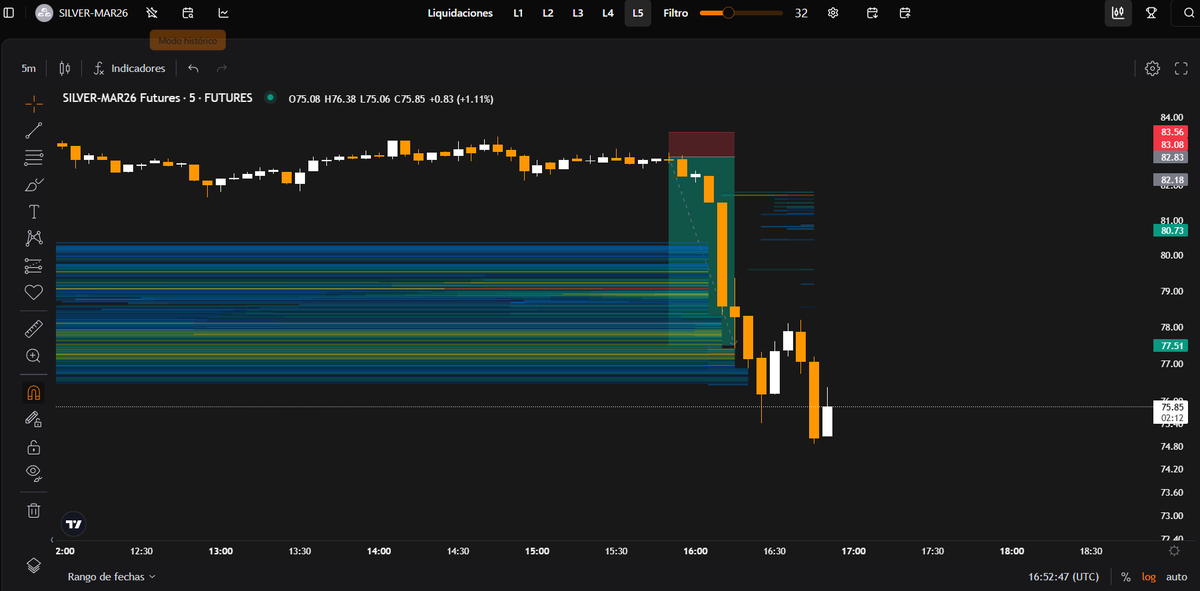The image size is (1200, 591).
Task: Change chart candle style icon
Action: coord(65,68)
